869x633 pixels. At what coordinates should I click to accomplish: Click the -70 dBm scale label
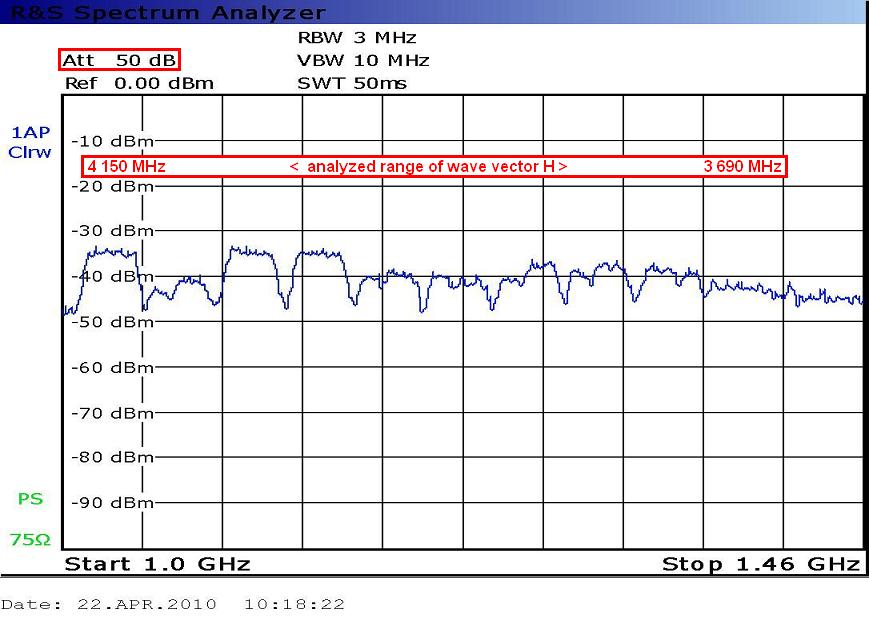[x=113, y=412]
